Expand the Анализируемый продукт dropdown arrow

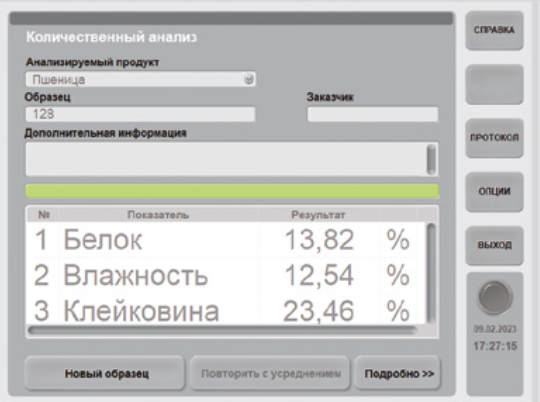[x=249, y=80]
